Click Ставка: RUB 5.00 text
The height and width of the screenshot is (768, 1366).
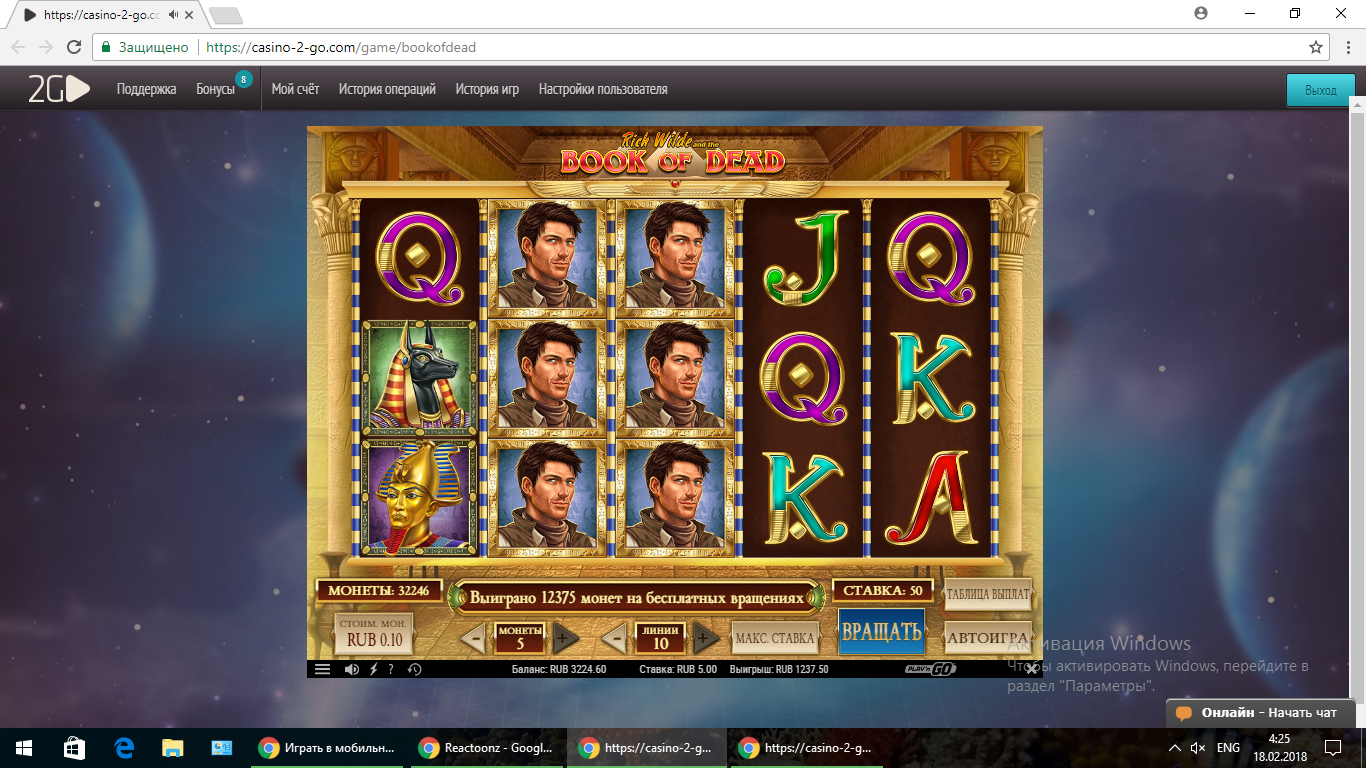(678, 669)
